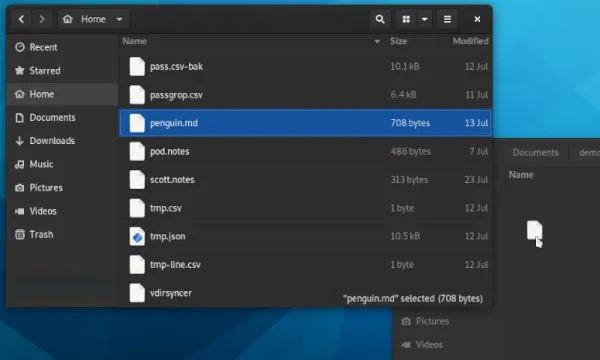This screenshot has height=360, width=600.
Task: Click the 10.5 kB size cell
Action: 405,236
